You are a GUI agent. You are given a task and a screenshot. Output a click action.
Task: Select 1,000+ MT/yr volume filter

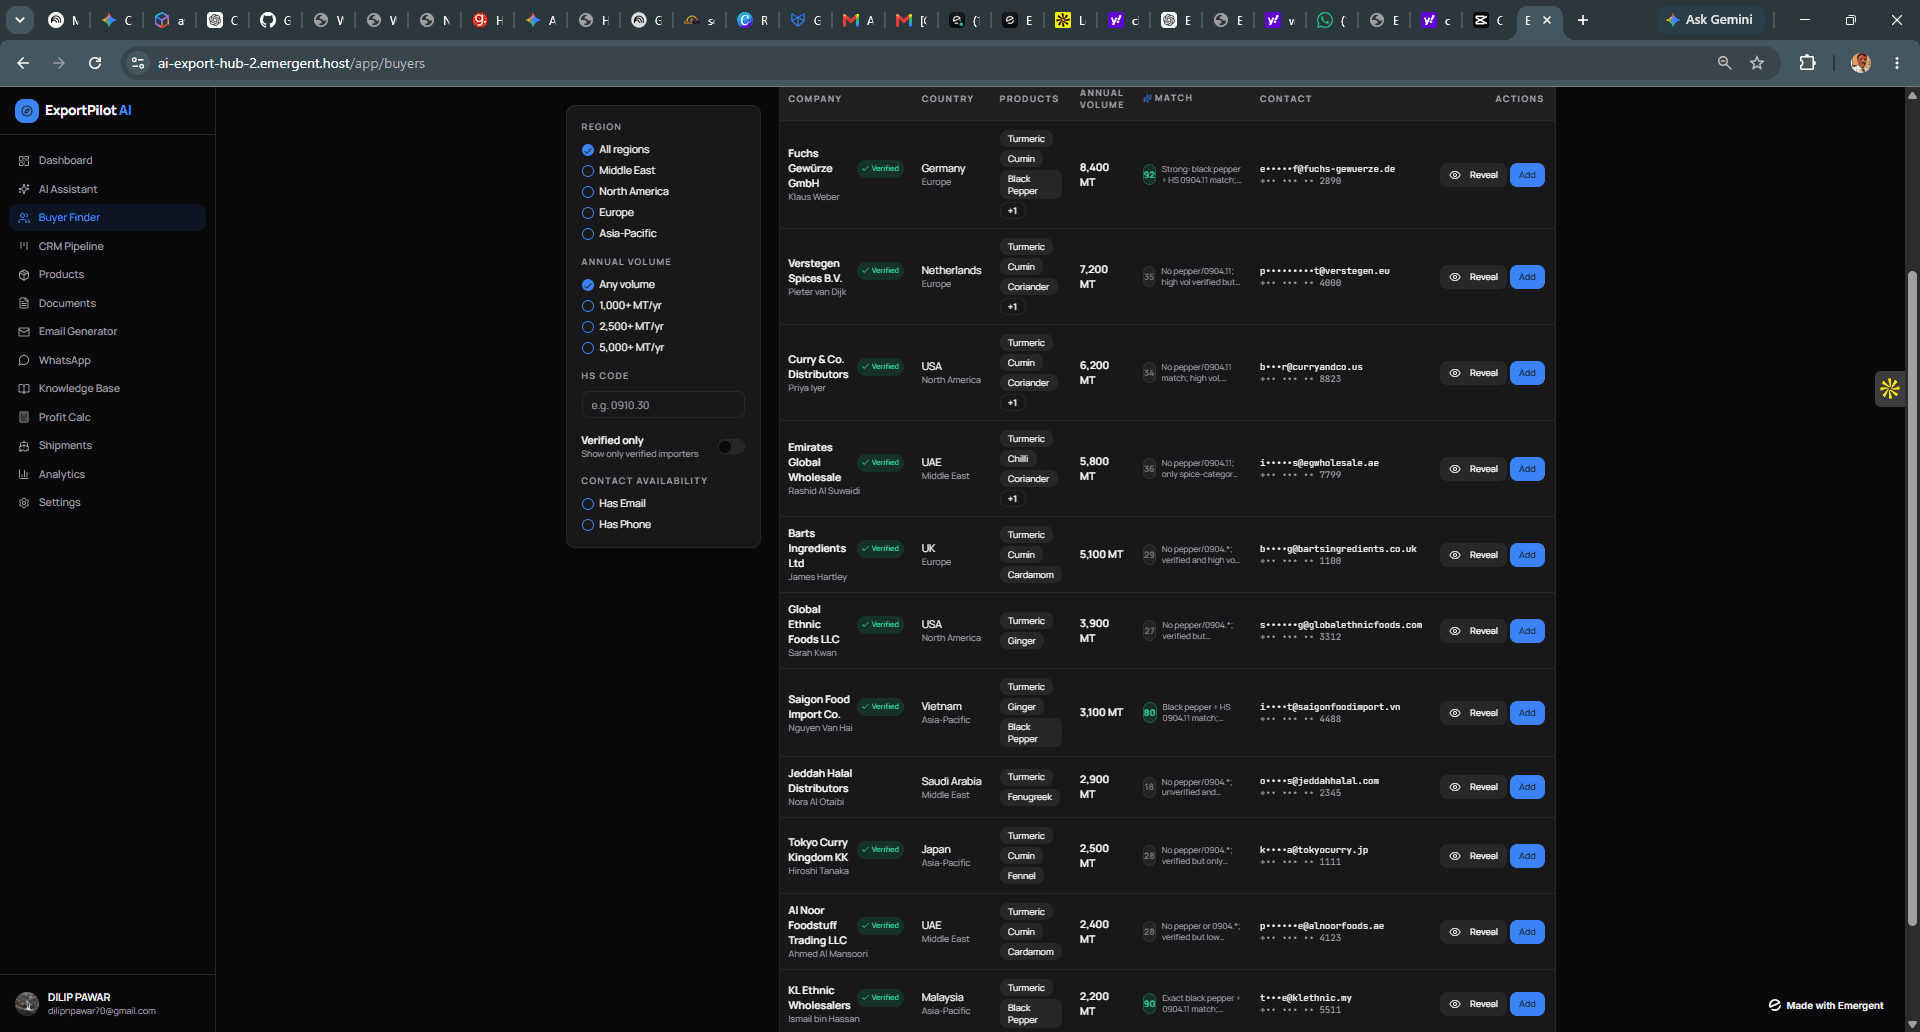pyautogui.click(x=588, y=306)
